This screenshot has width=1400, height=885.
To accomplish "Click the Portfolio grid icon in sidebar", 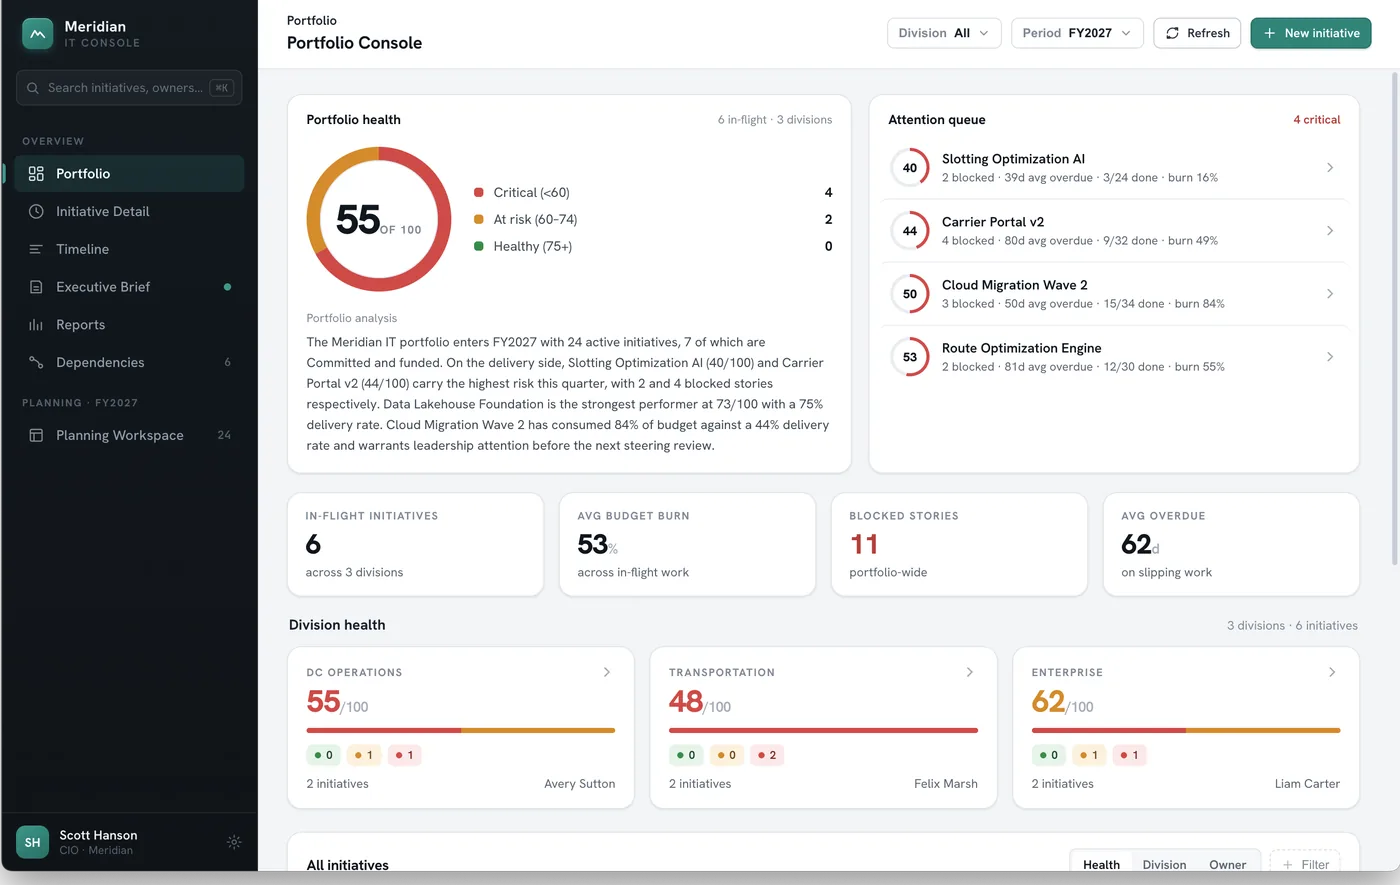I will (36, 174).
